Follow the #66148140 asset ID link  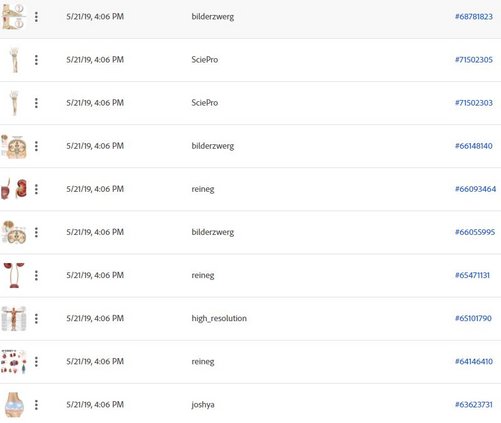(474, 146)
